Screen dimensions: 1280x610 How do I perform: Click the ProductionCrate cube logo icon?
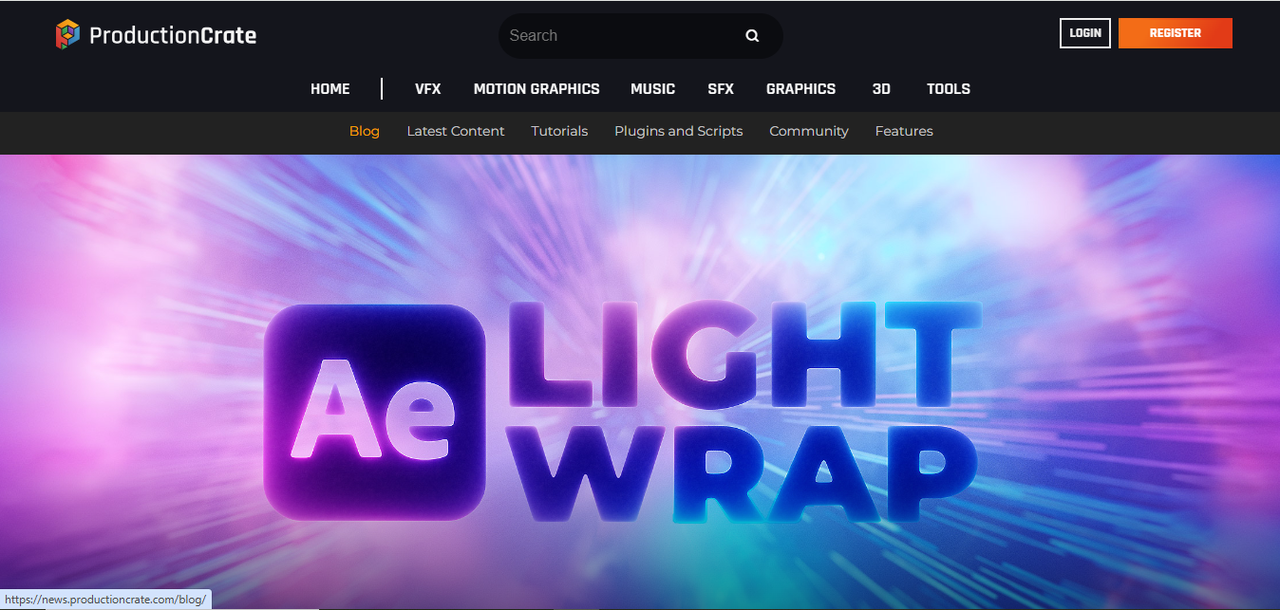pyautogui.click(x=67, y=35)
